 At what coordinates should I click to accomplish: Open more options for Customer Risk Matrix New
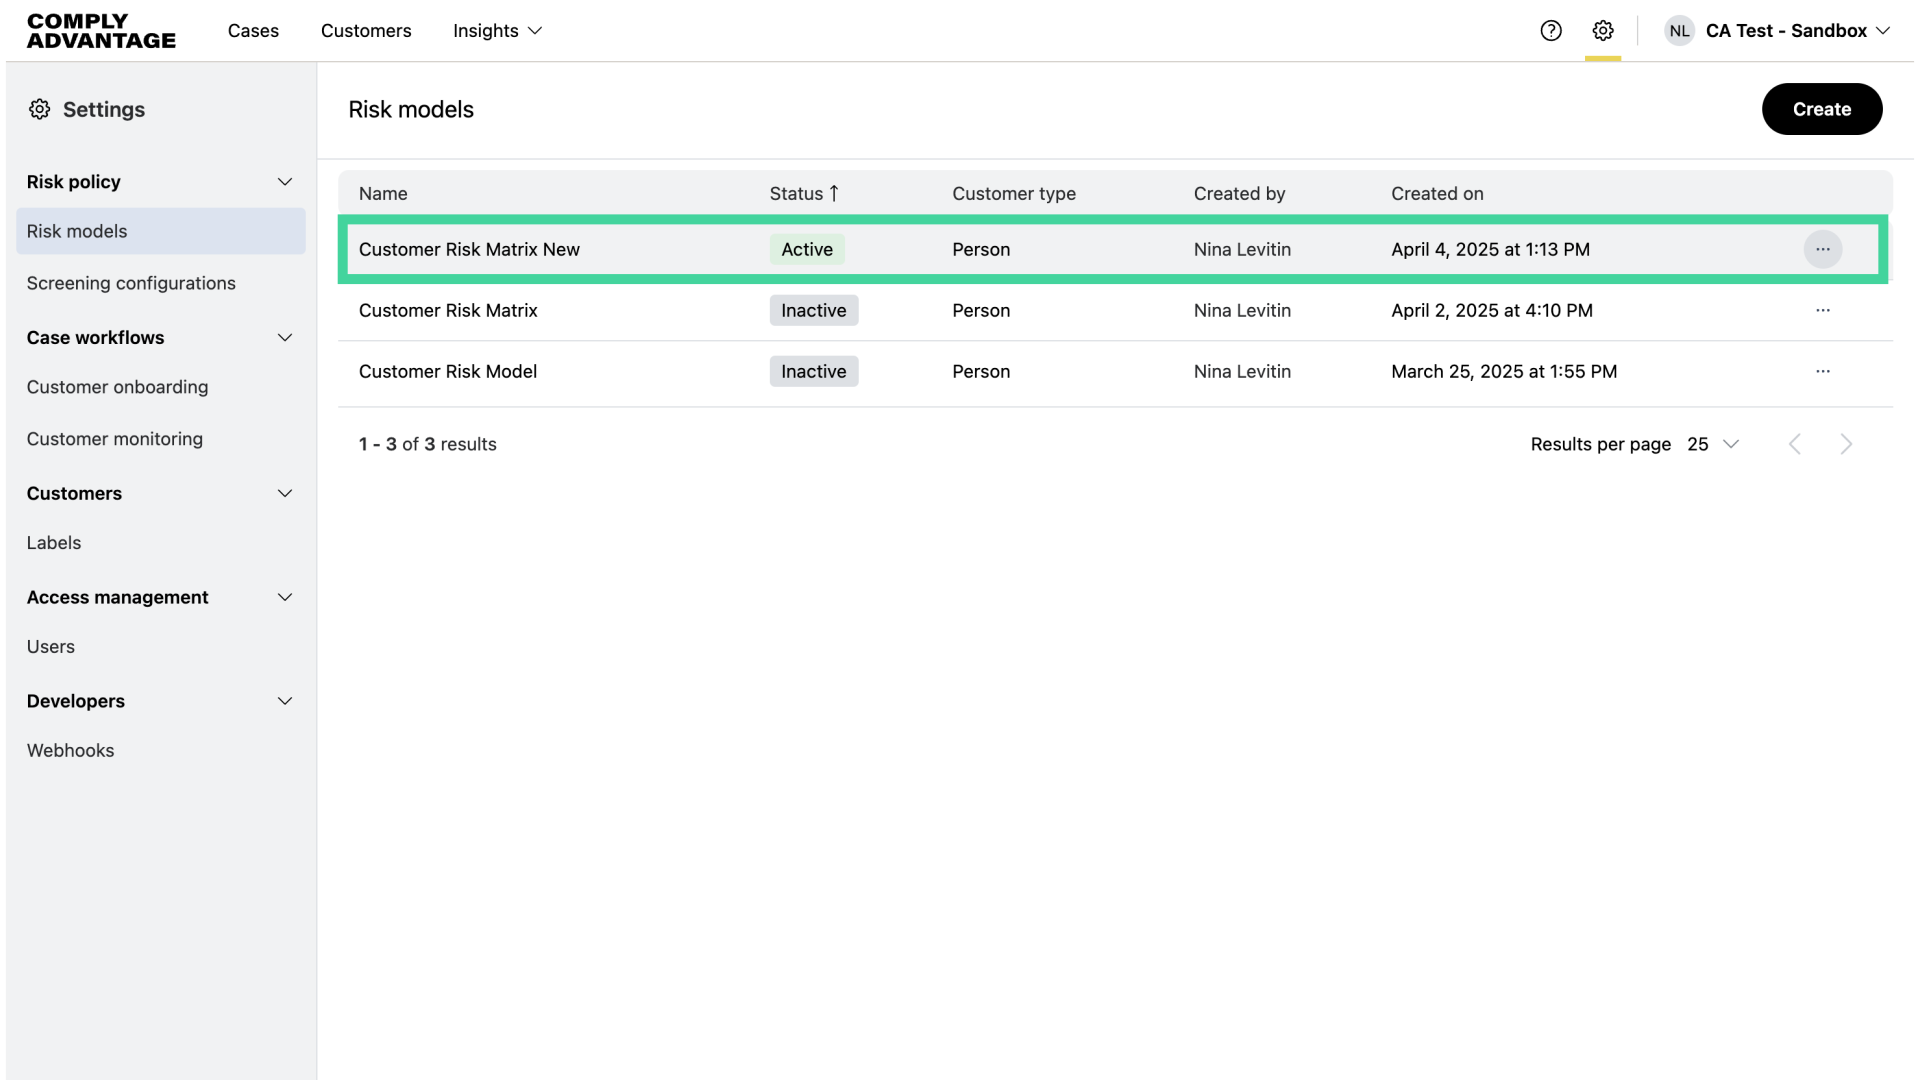tap(1823, 250)
